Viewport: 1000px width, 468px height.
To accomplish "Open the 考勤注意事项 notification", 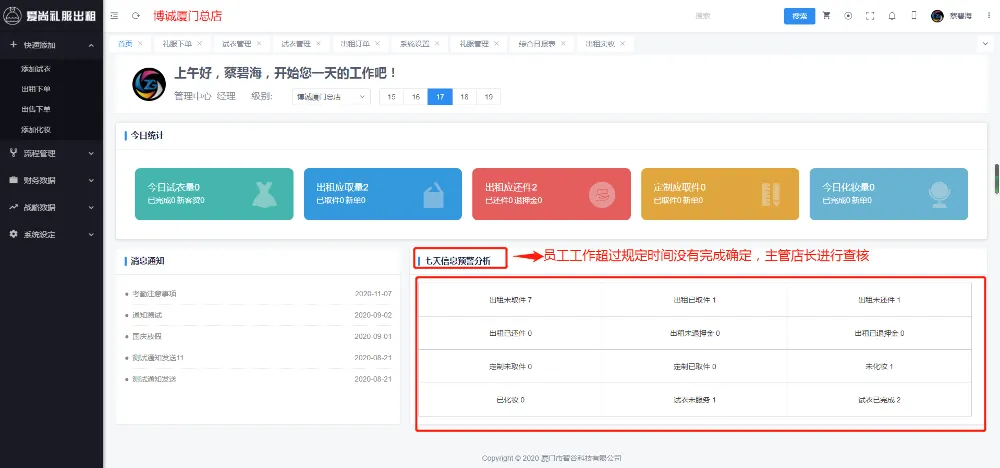I will (154, 294).
